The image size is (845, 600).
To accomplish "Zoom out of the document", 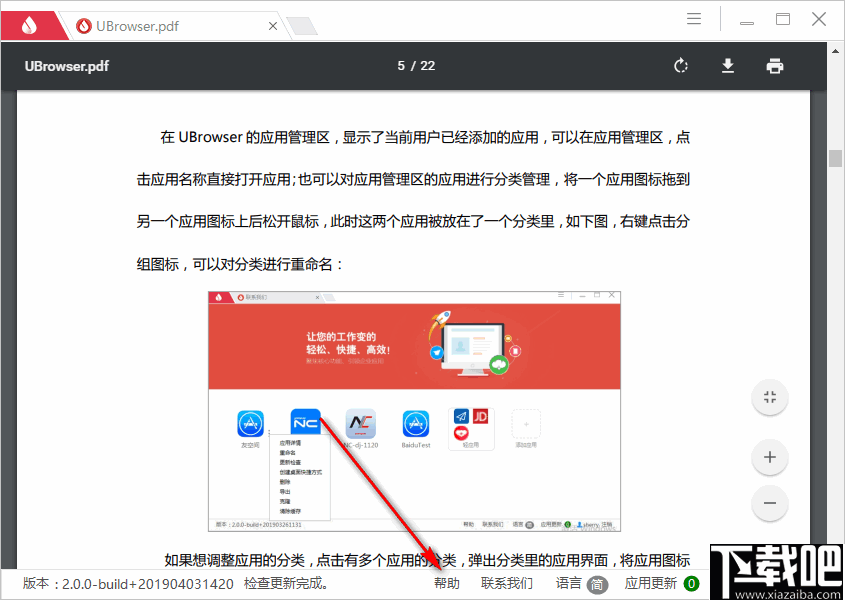I will pos(769,503).
